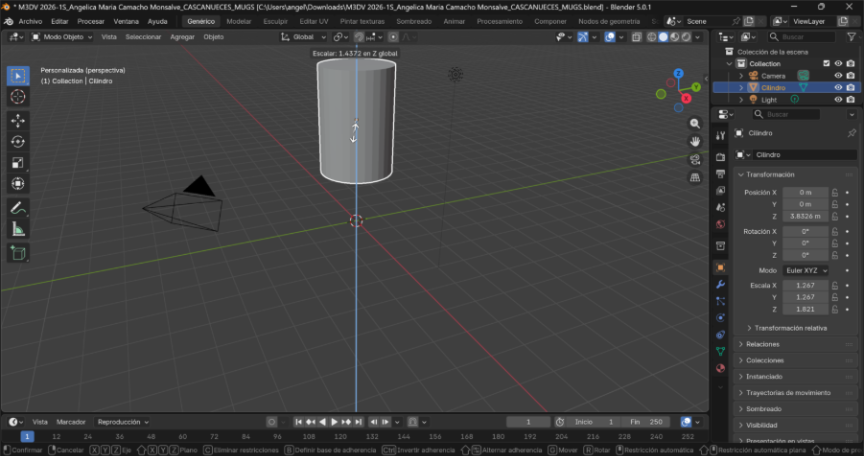Click the zoom magnifier viewport icon
Image resolution: width=864 pixels, height=456 pixels.
[695, 122]
